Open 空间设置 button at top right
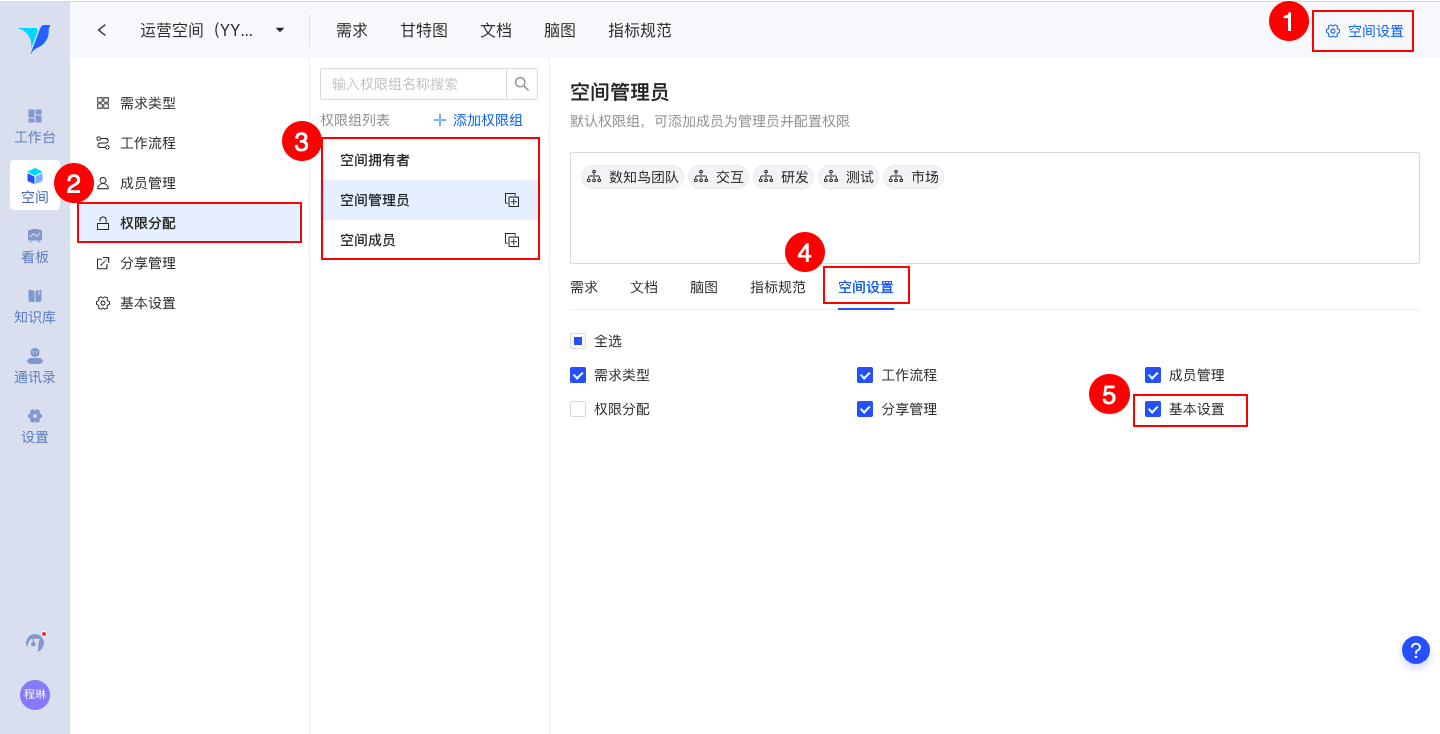1440x734 pixels. 1364,31
